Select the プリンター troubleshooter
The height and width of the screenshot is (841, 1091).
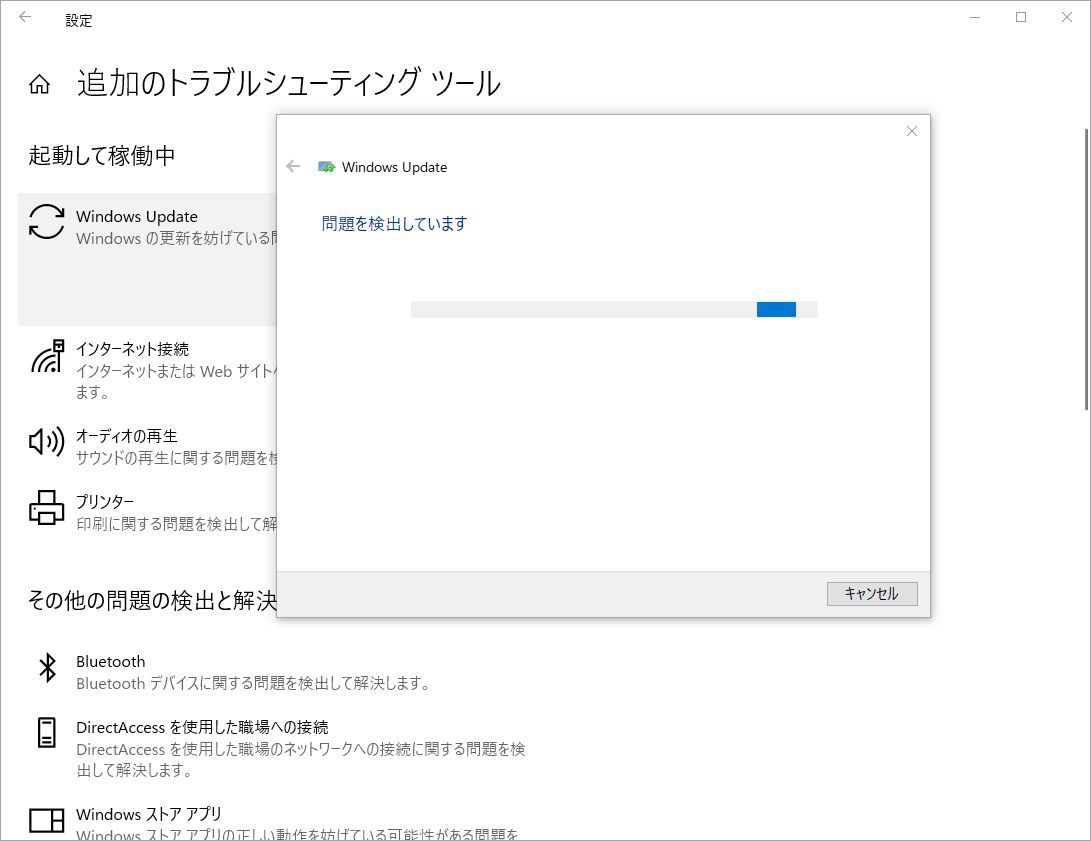(148, 512)
